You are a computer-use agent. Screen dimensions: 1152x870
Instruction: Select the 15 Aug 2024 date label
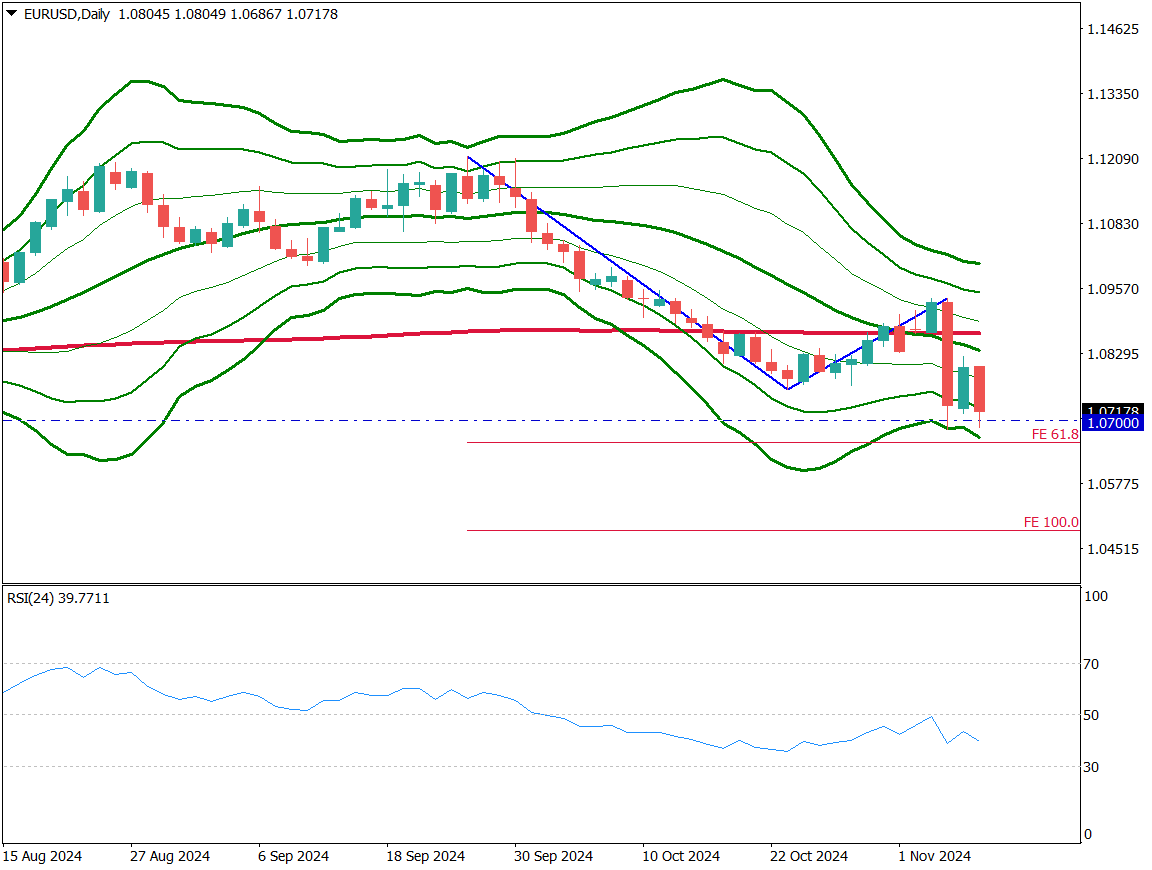[x=42, y=856]
